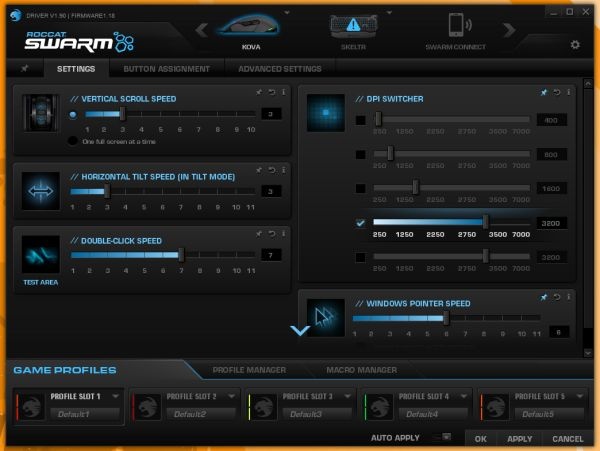Open the Profile Slot 2 dropdown arrow
Image resolution: width=600 pixels, height=451 pixels.
[232, 396]
